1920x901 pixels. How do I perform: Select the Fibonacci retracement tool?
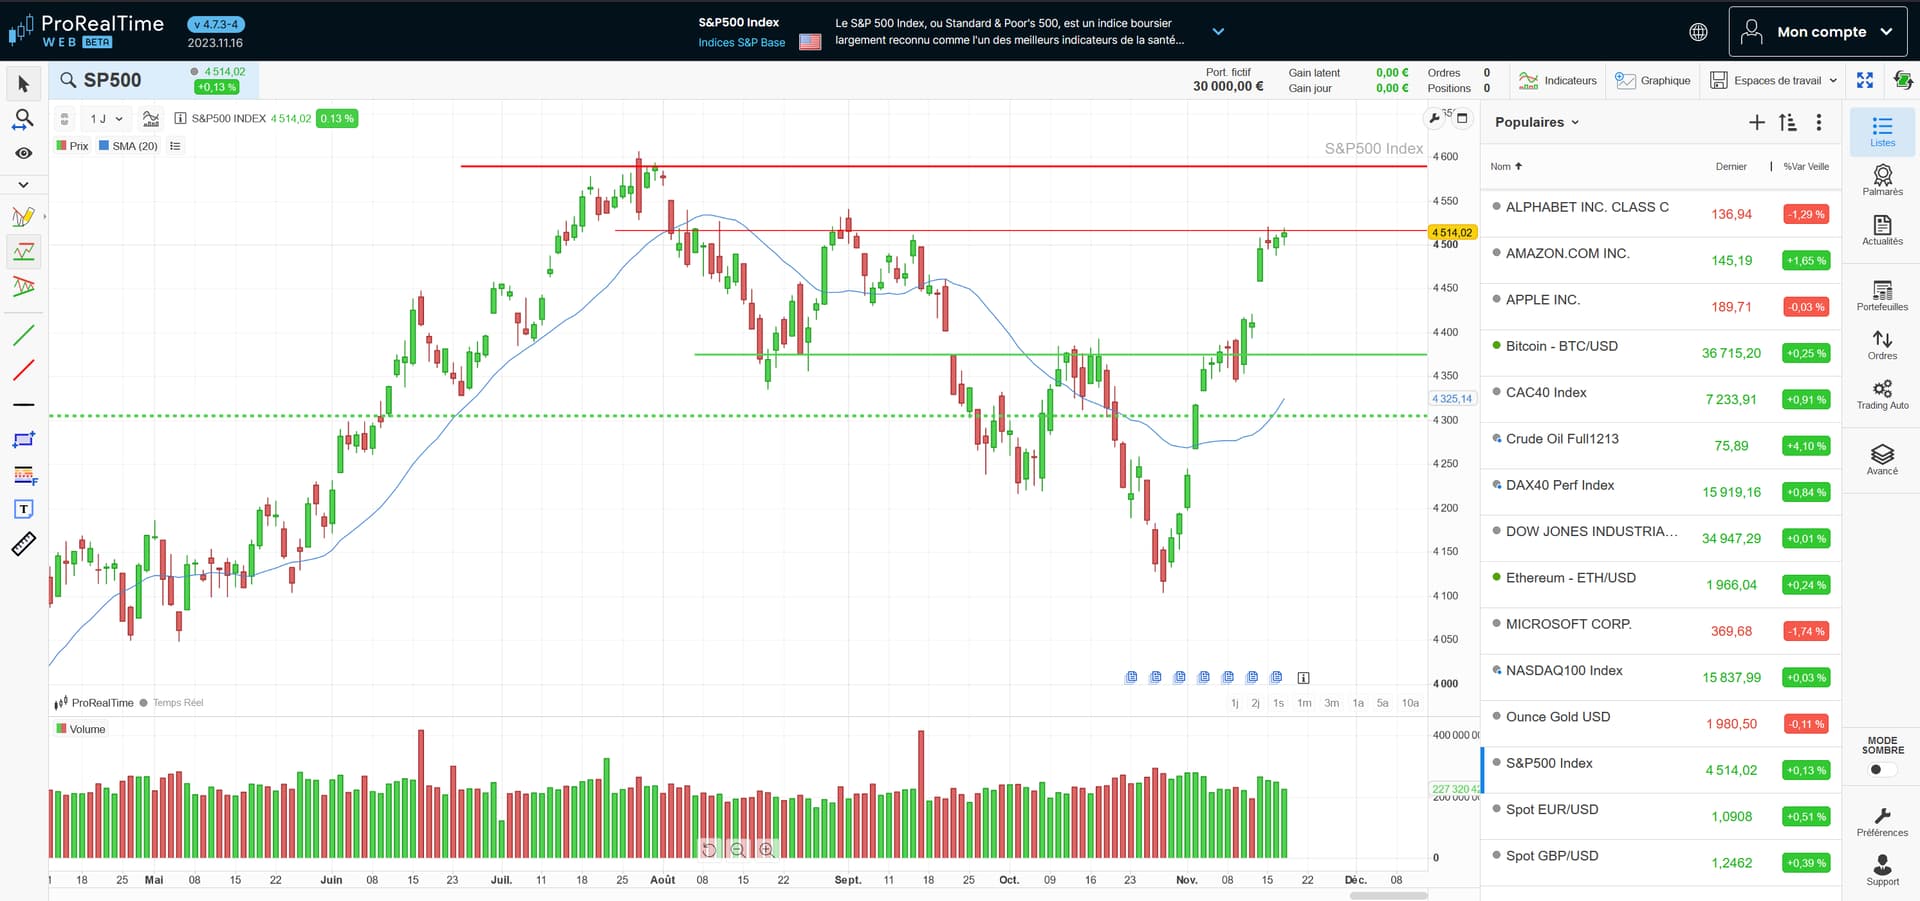pyautogui.click(x=24, y=475)
